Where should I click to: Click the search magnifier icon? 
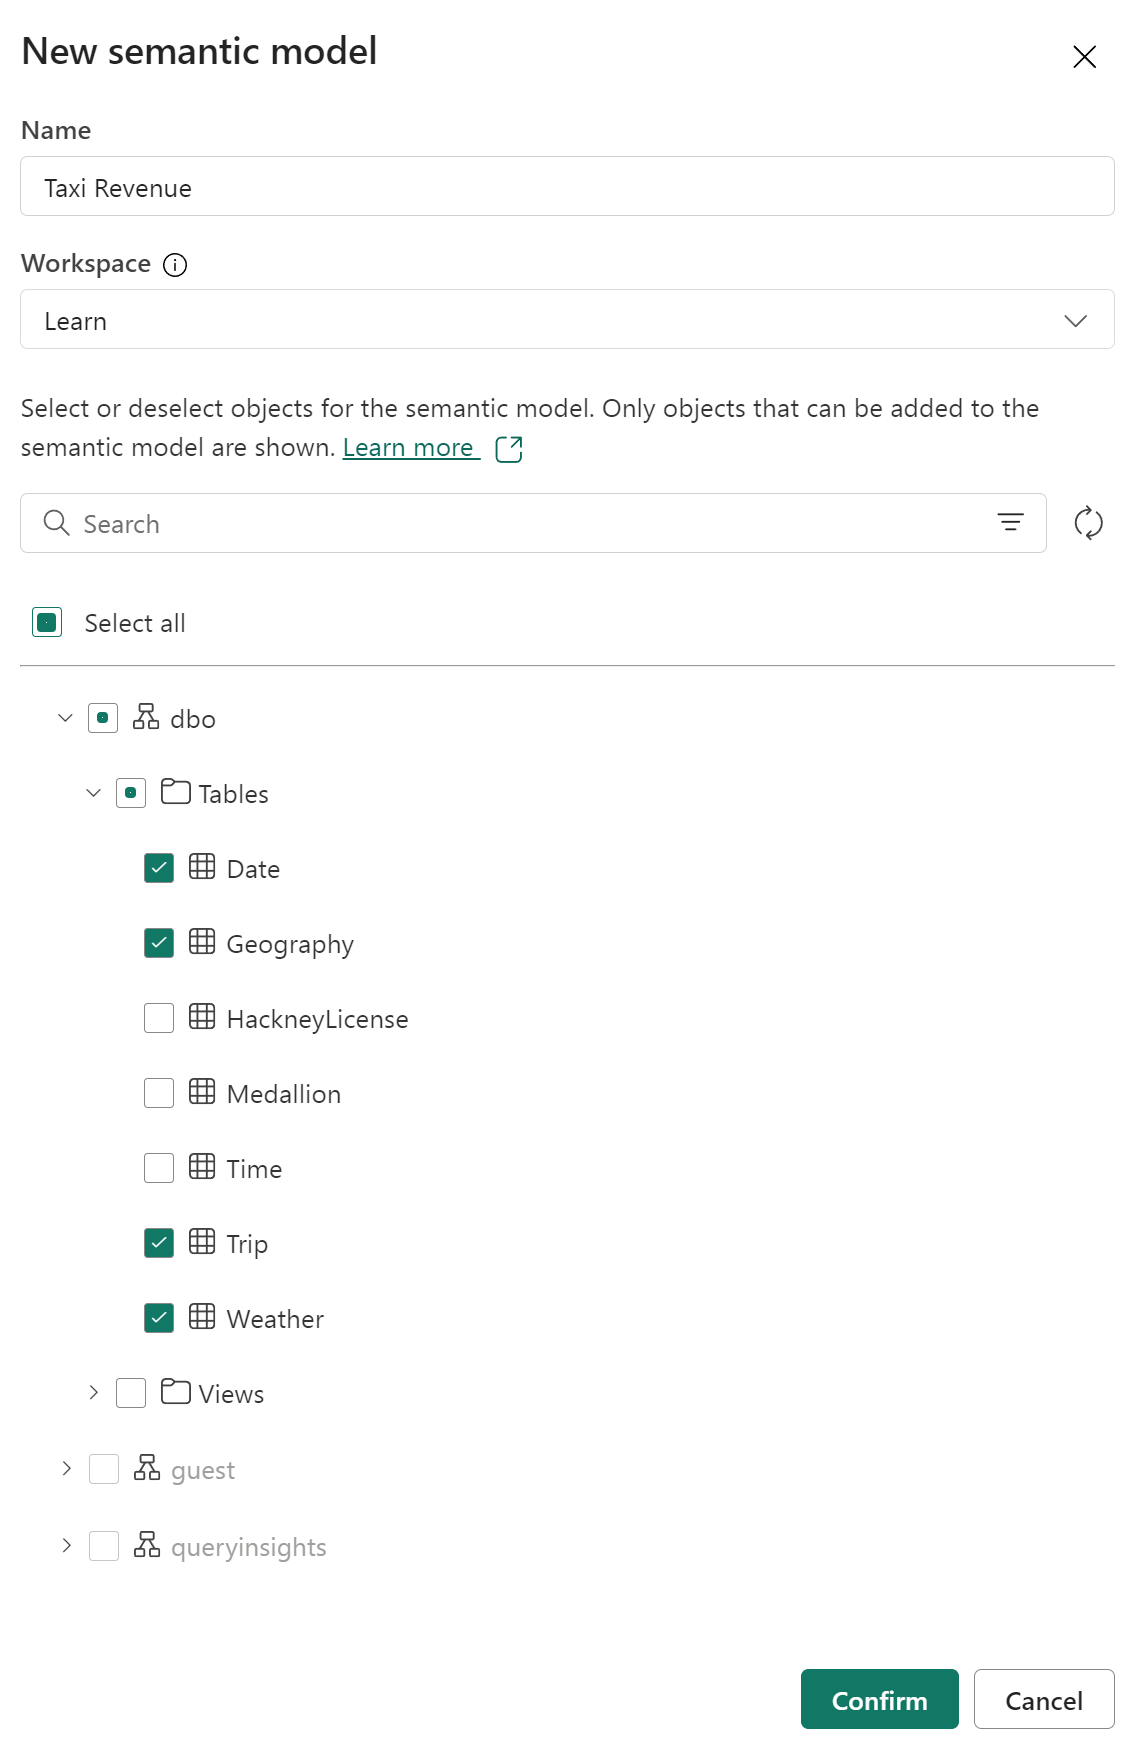click(57, 523)
